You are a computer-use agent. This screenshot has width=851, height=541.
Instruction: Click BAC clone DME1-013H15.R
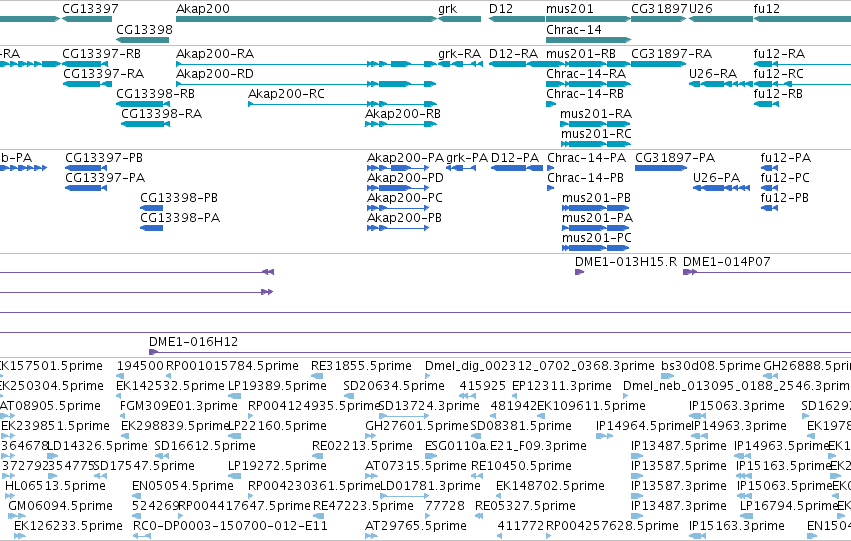coord(580,272)
